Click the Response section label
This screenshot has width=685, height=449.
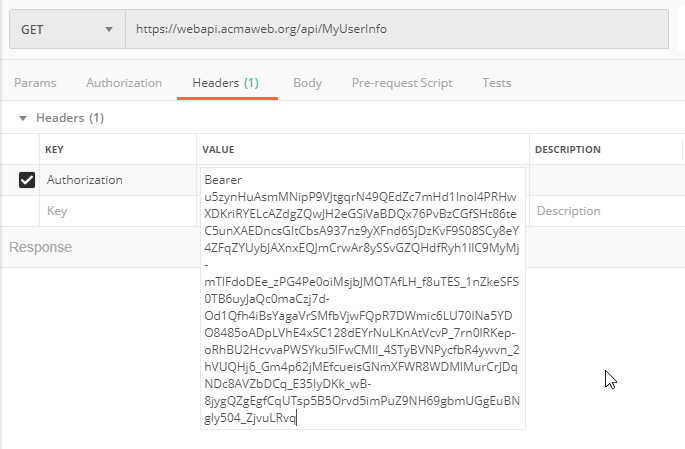point(41,247)
